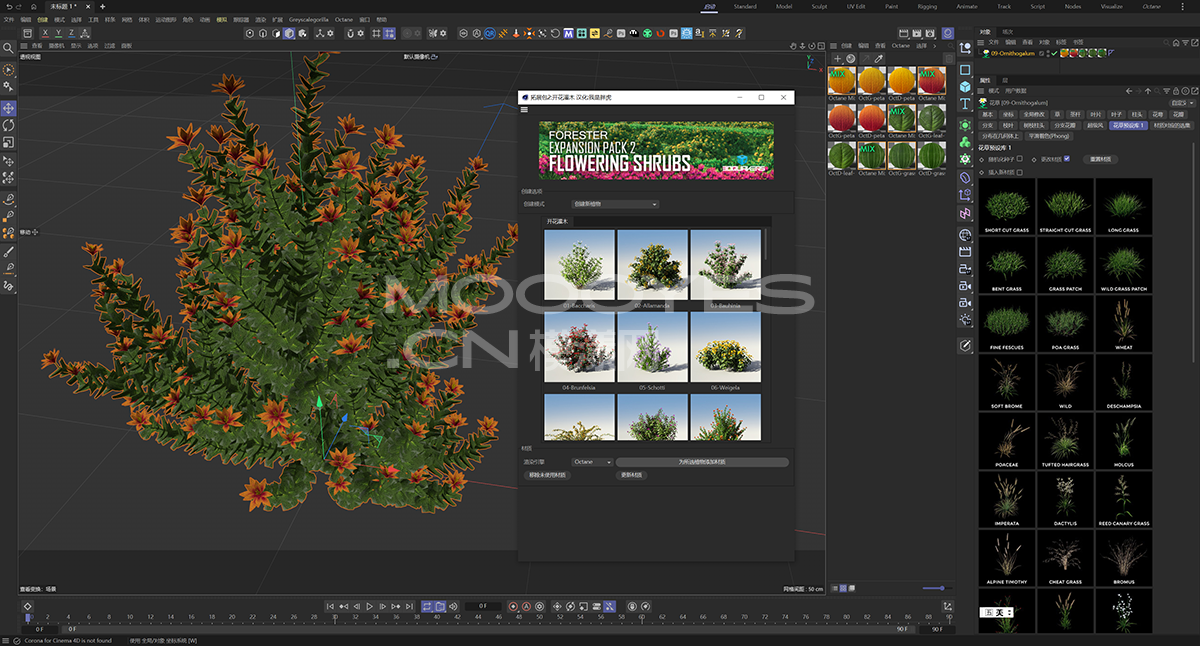Open the Octane render engine dropdown
Viewport: 1200px width, 646px height.
coord(592,462)
